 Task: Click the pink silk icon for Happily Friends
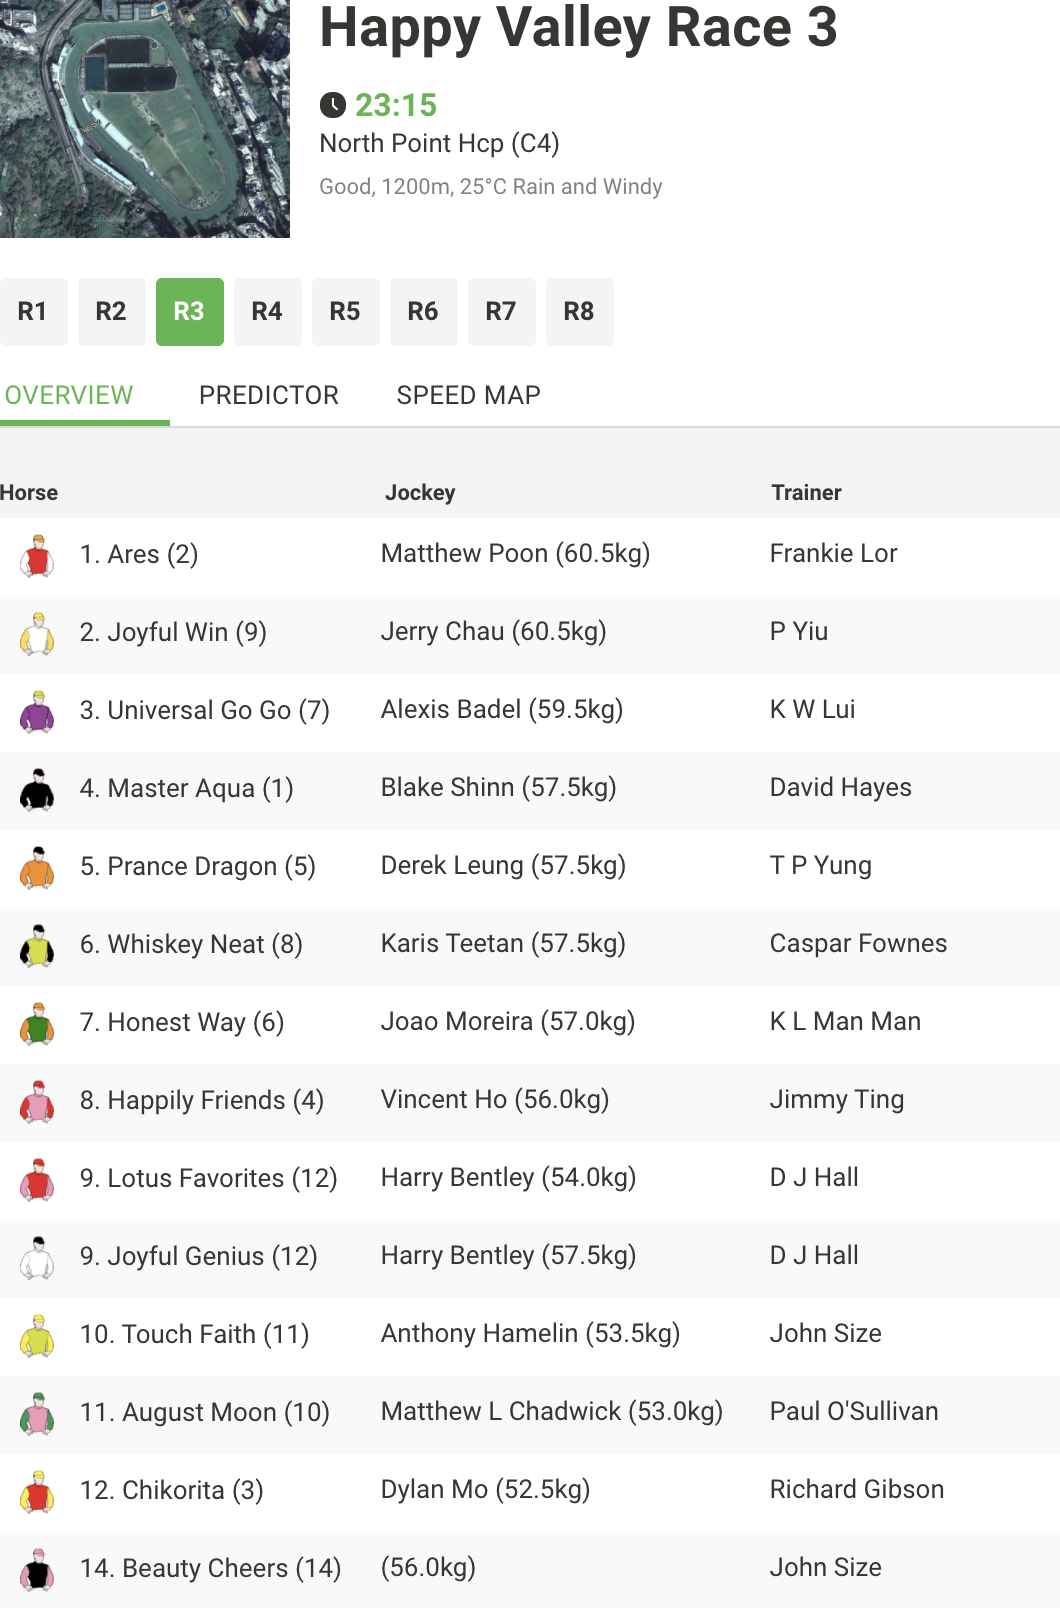tap(38, 1102)
